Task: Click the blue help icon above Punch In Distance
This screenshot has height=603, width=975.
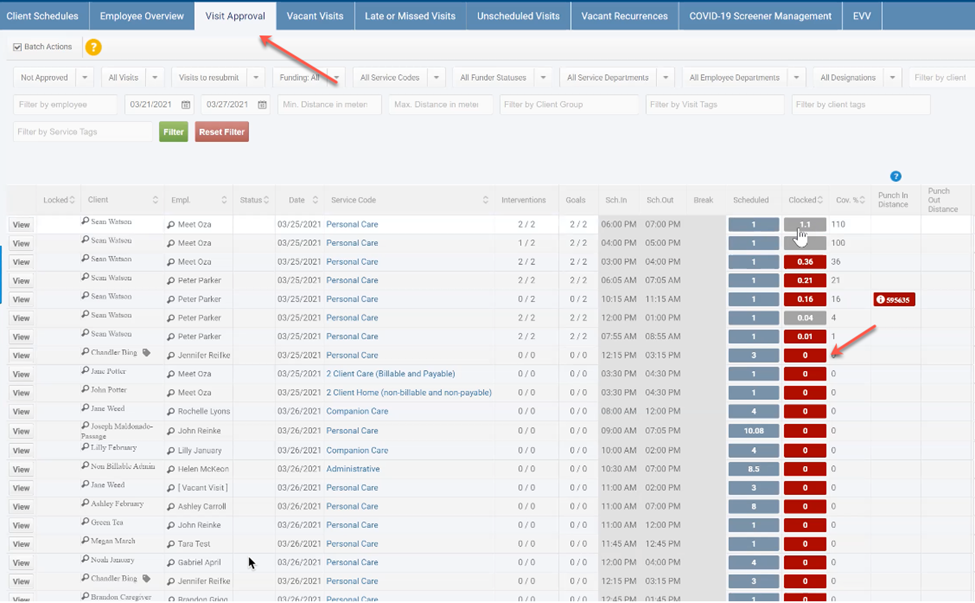Action: [895, 177]
